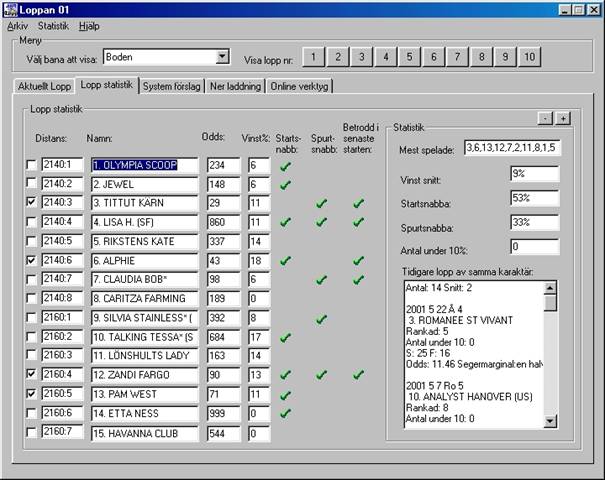Open the Hjälp menu
This screenshot has width=605, height=480.
(x=89, y=26)
